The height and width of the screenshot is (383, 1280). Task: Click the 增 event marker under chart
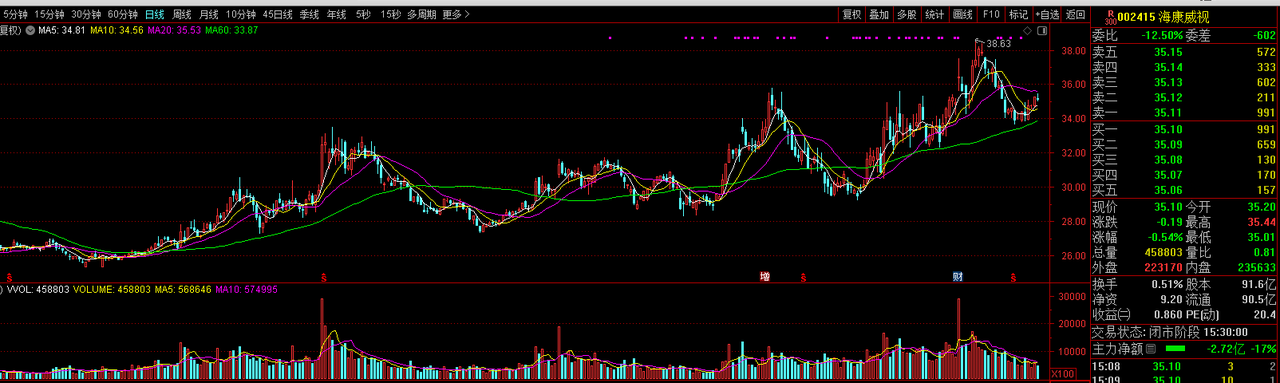764,275
